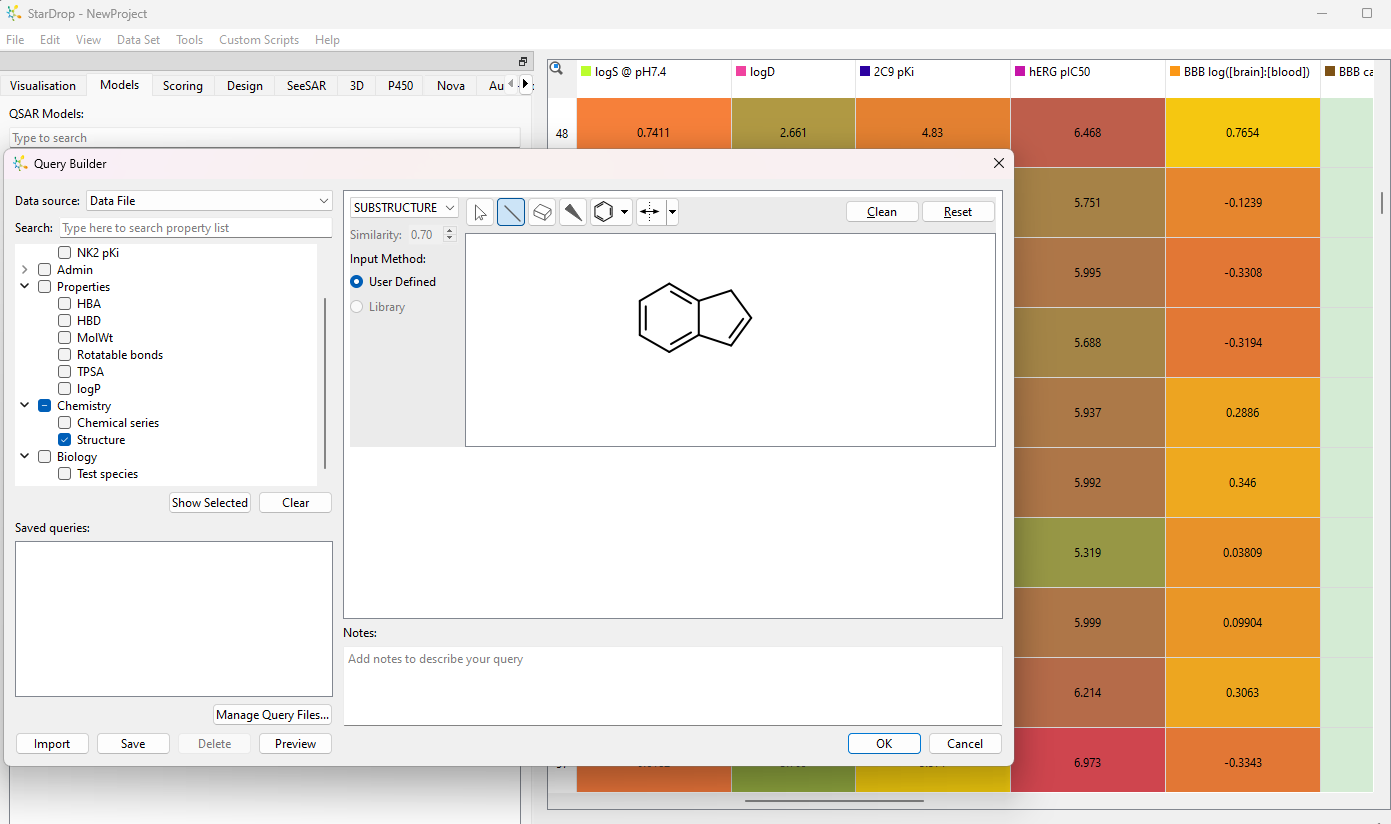Cancel the Query Builder dialog
This screenshot has width=1391, height=824.
click(x=965, y=744)
